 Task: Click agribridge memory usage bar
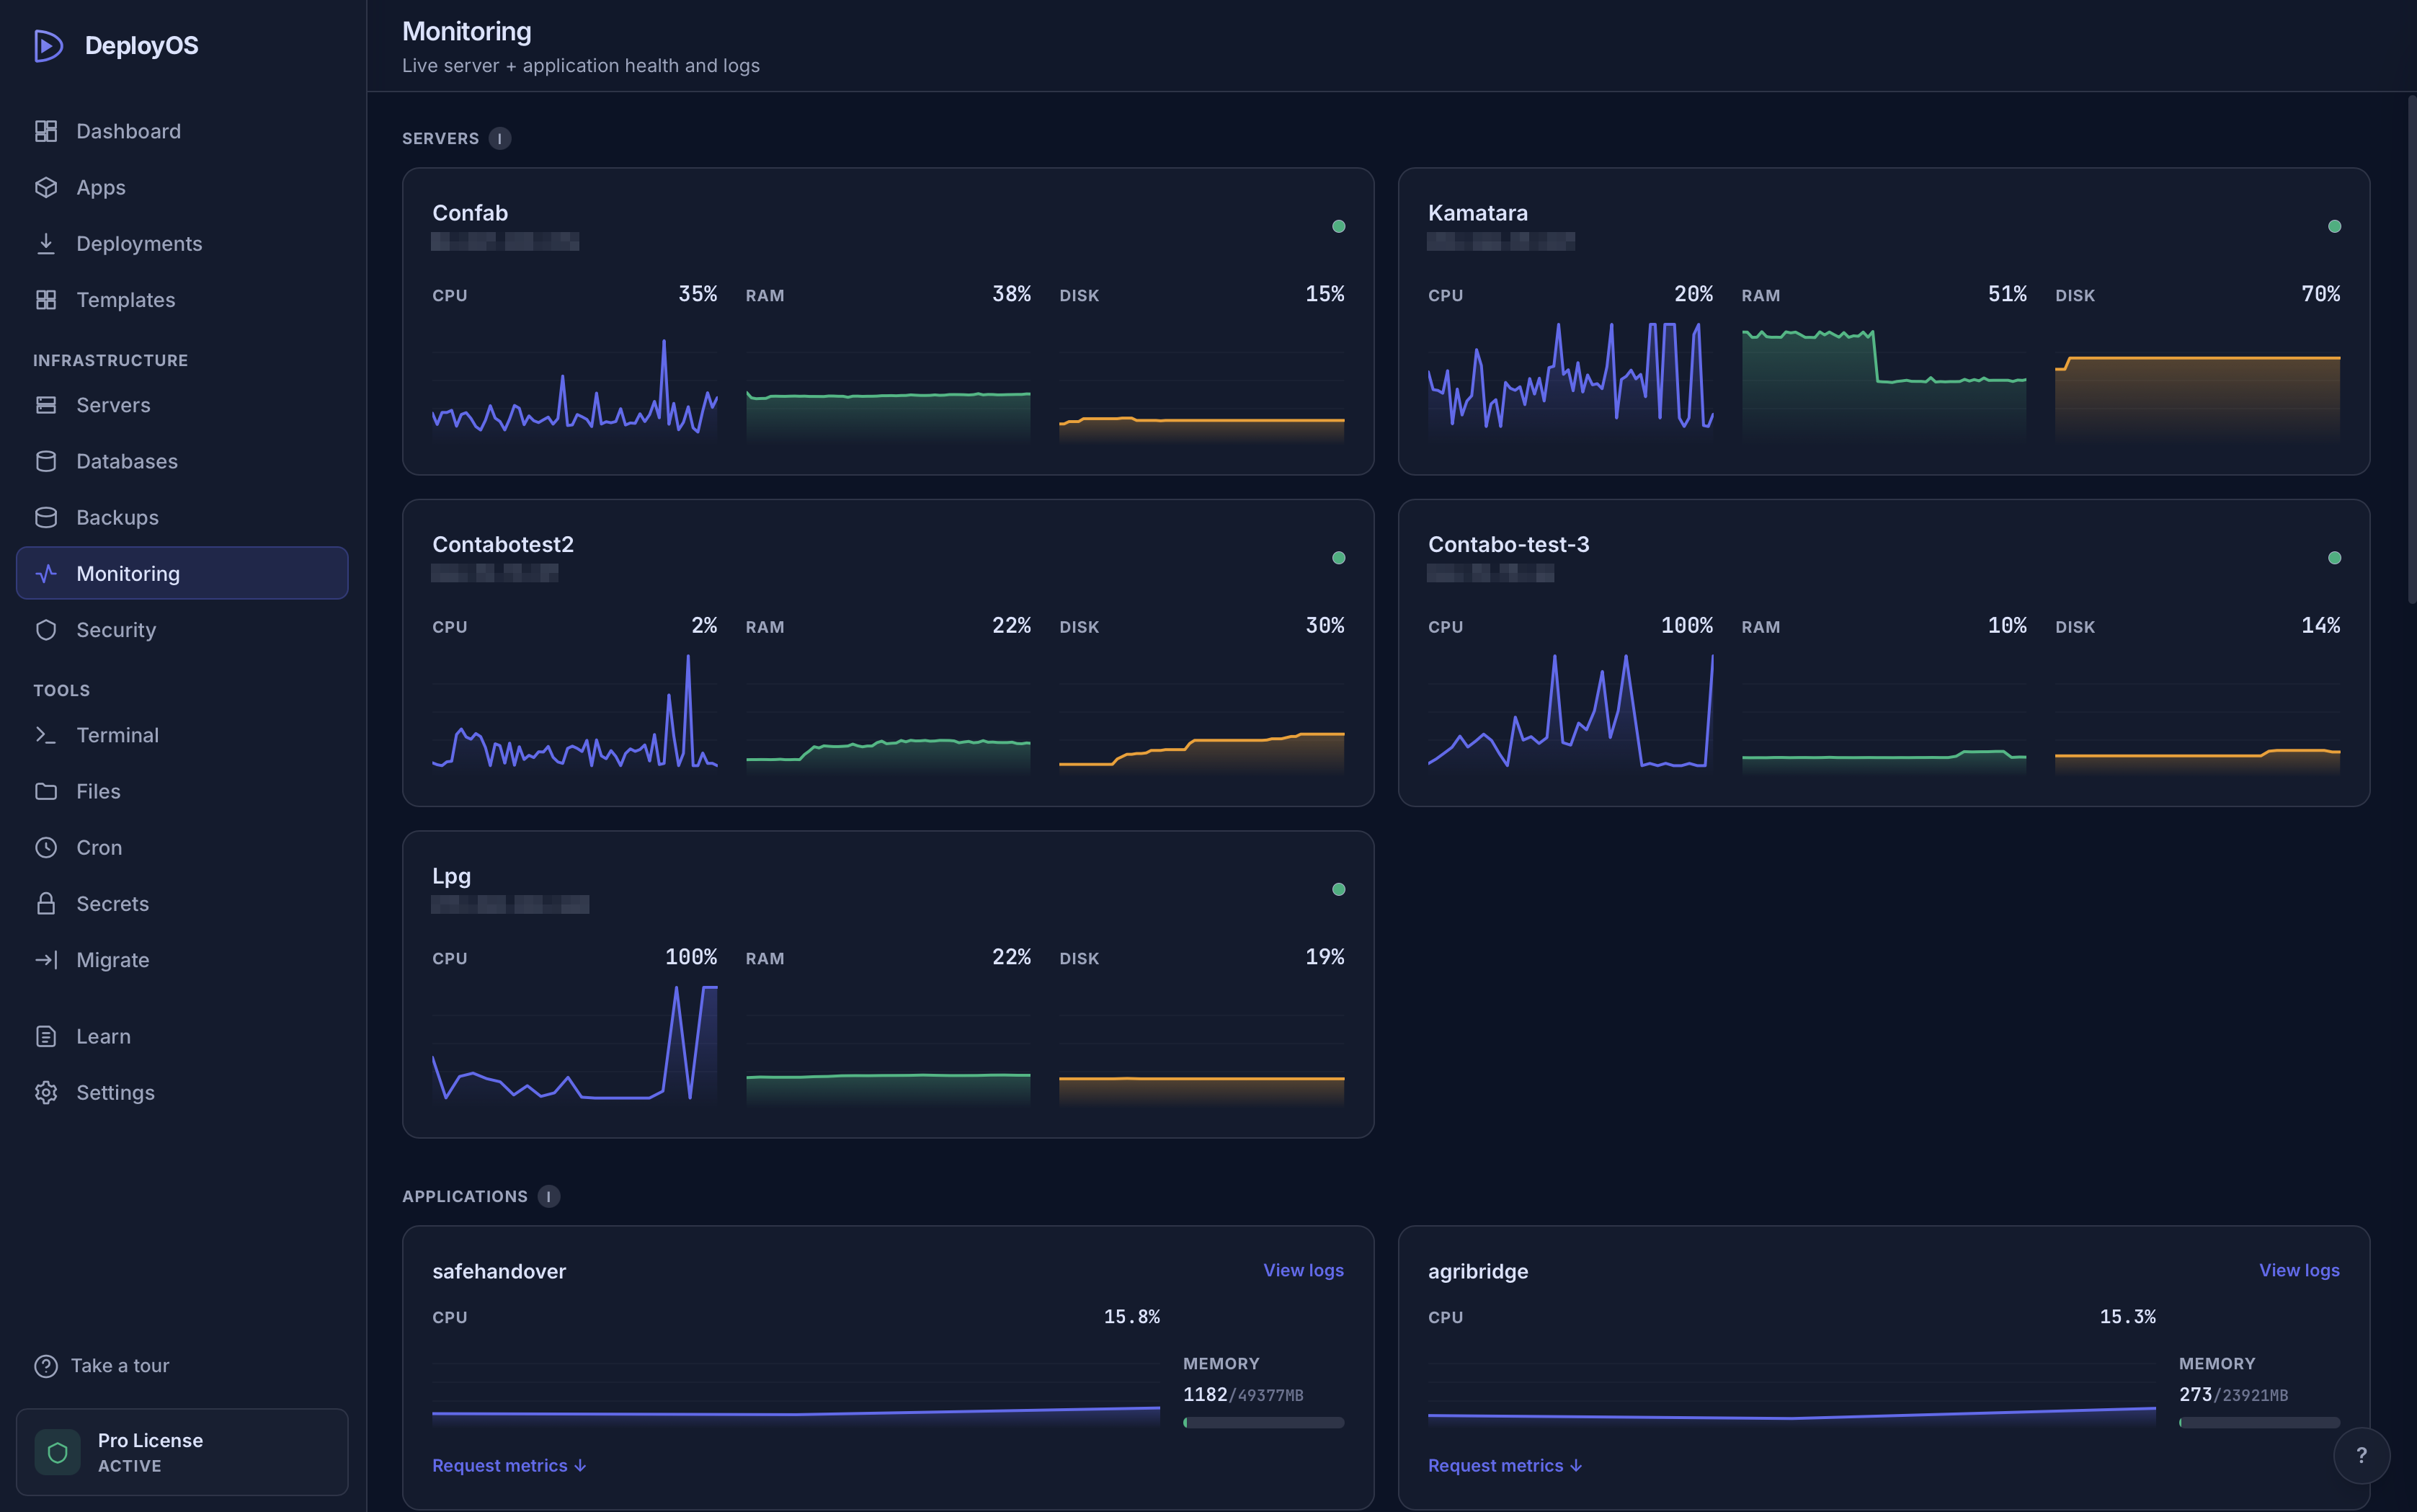click(2259, 1422)
